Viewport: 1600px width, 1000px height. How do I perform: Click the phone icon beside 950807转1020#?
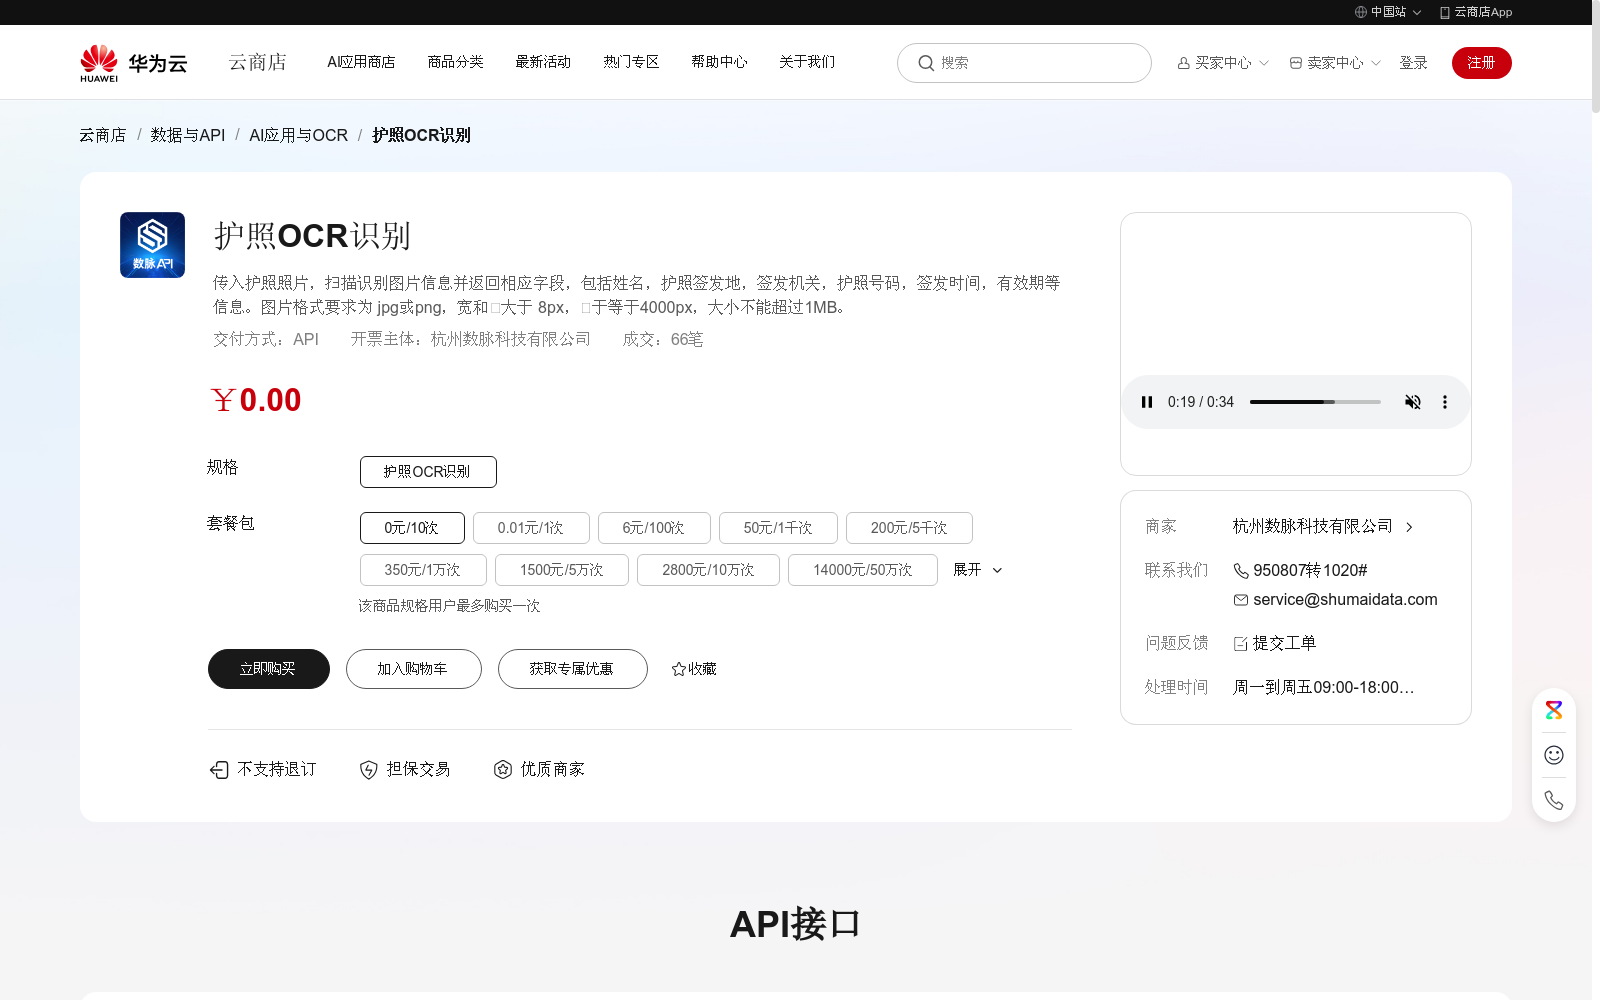coord(1241,571)
